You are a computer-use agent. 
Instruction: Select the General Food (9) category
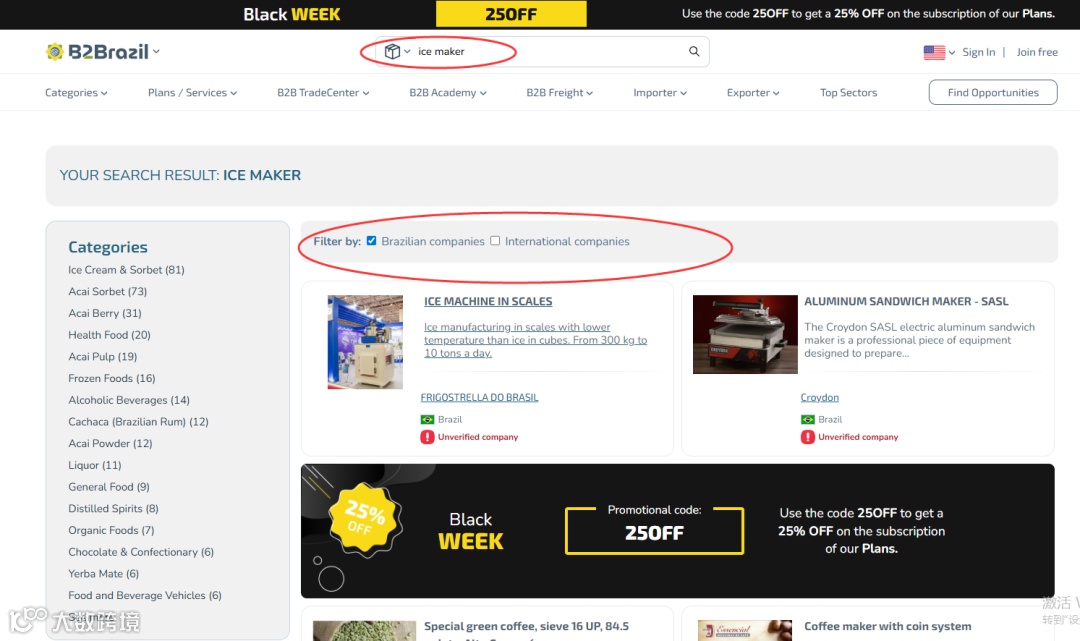[x=109, y=487]
